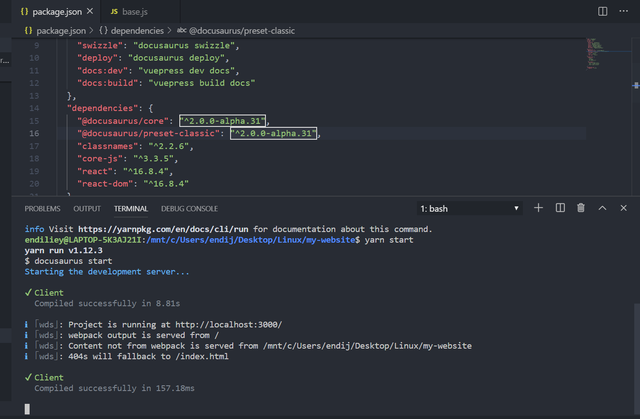The width and height of the screenshot is (640, 419).
Task: Open the yarnpkg.com docs link in terminal
Action: click(163, 229)
